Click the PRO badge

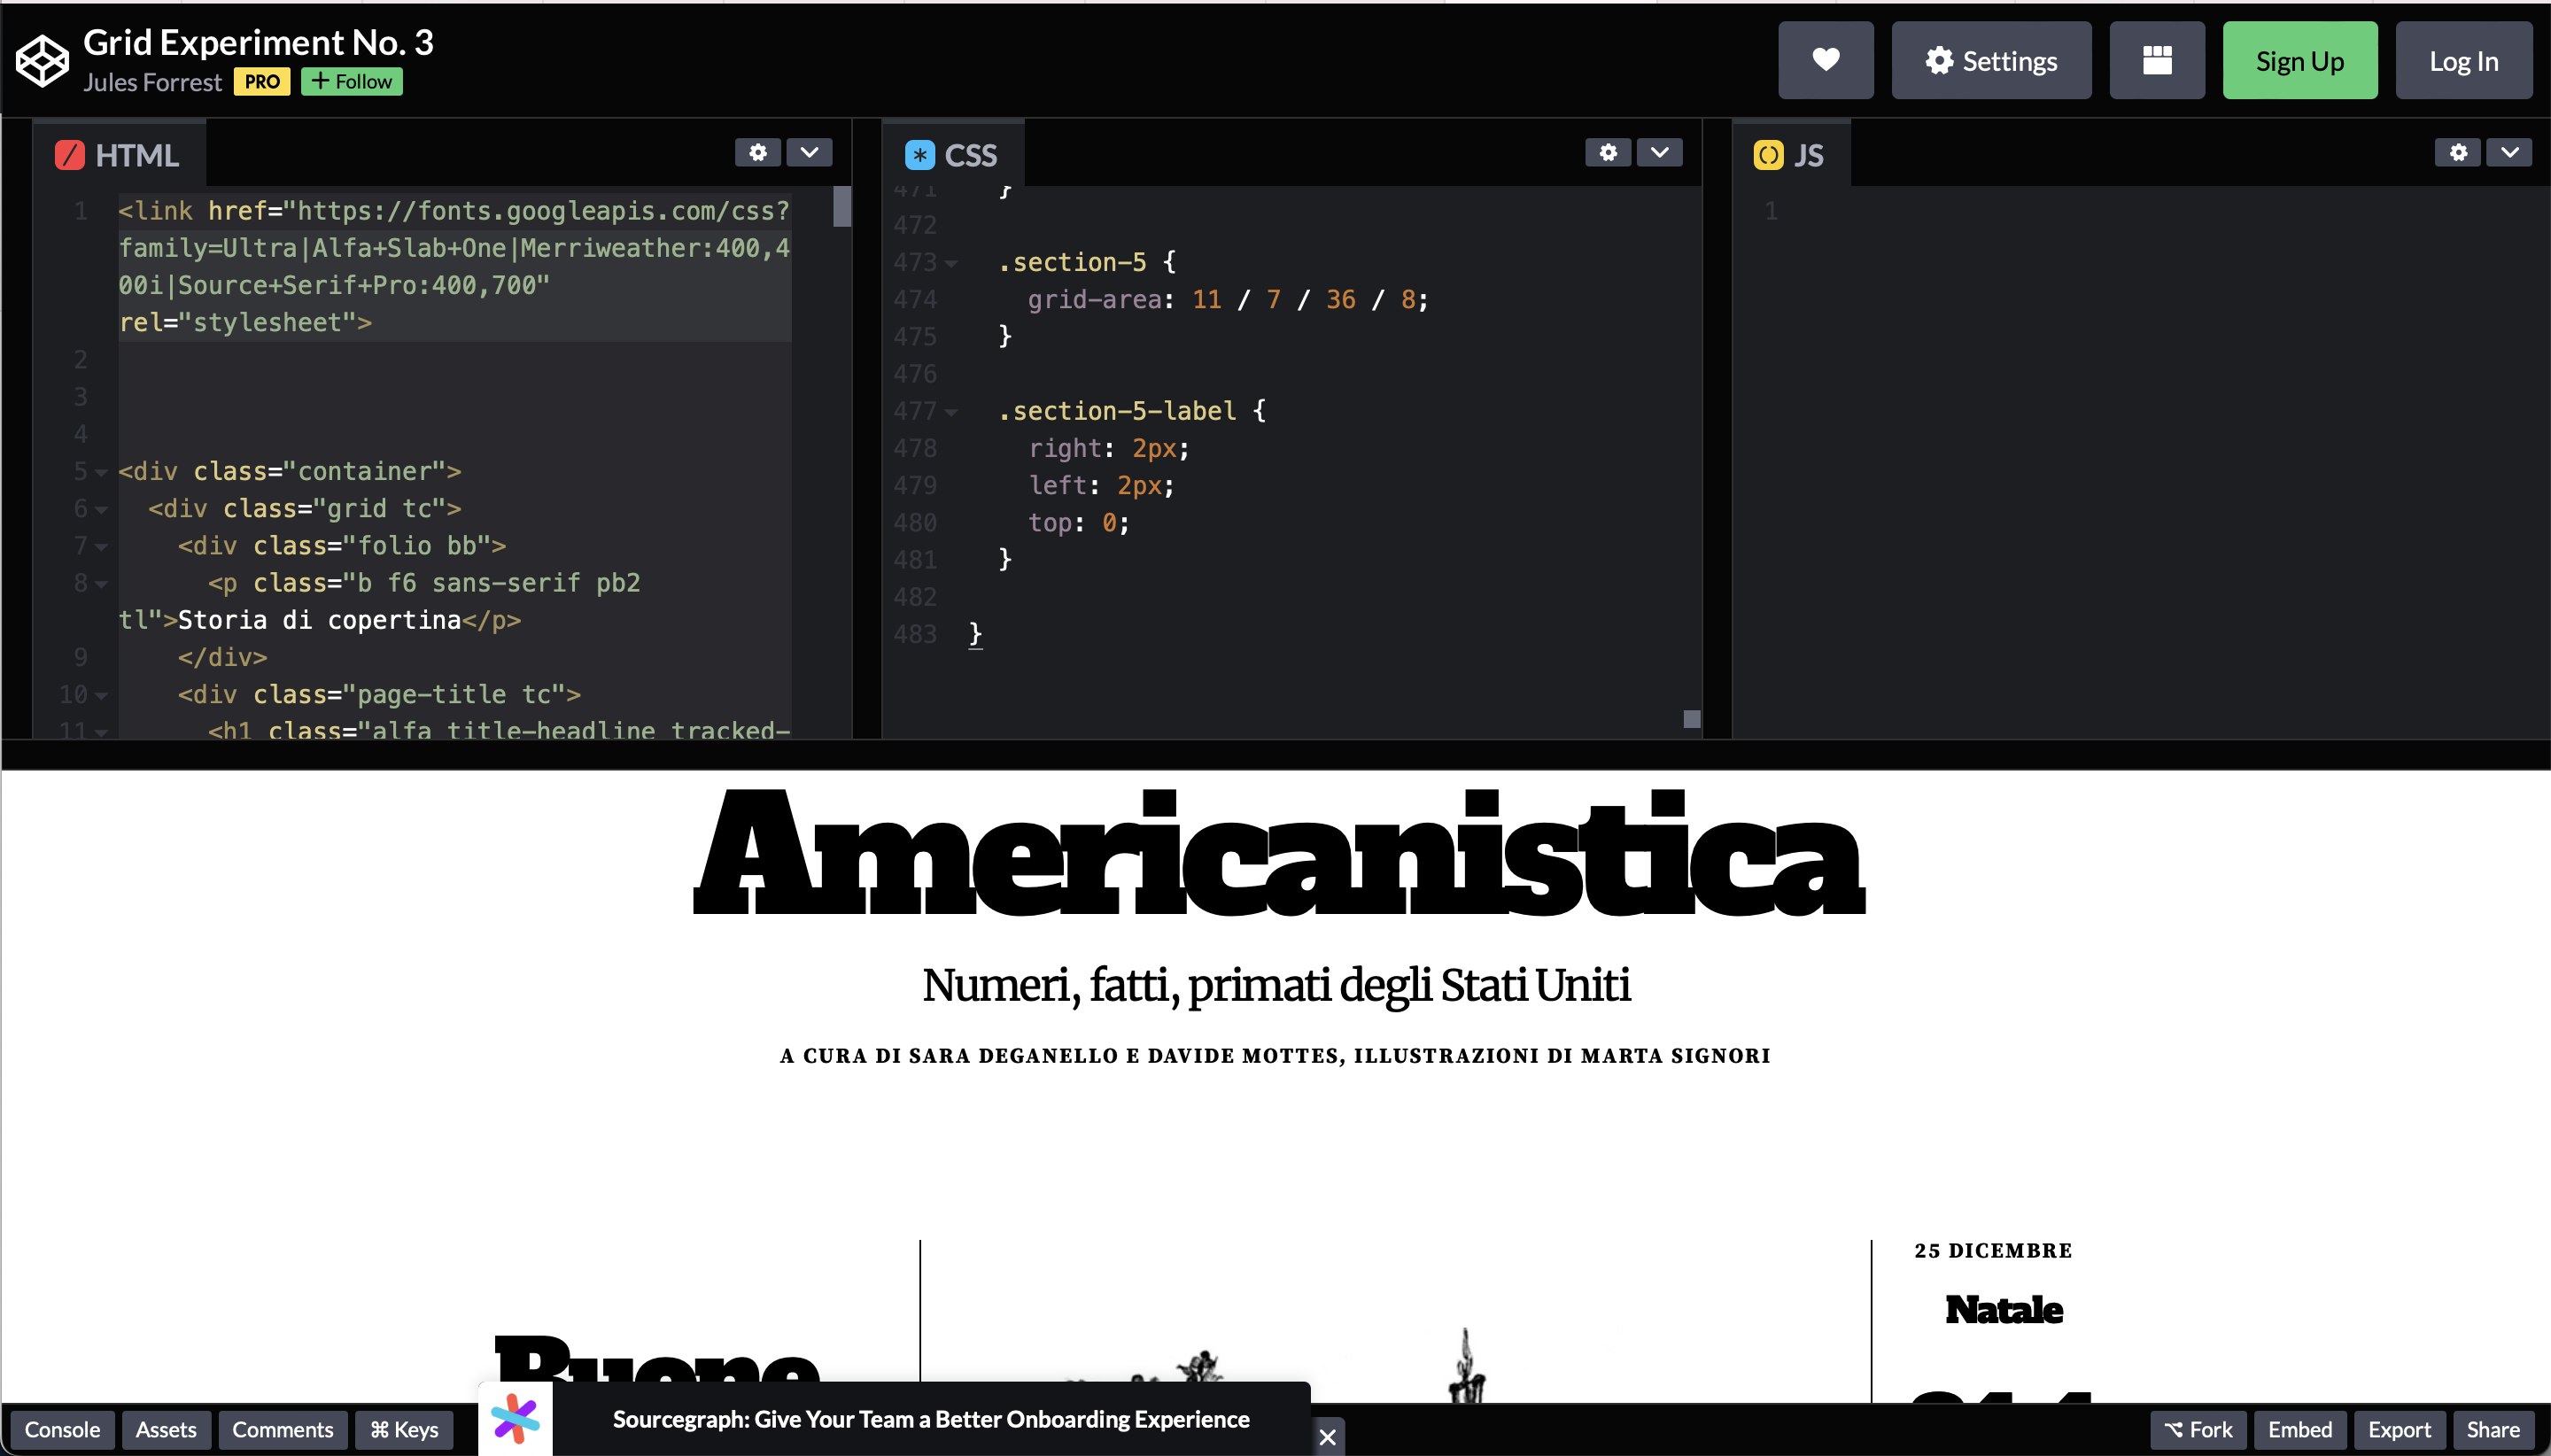pos(262,81)
